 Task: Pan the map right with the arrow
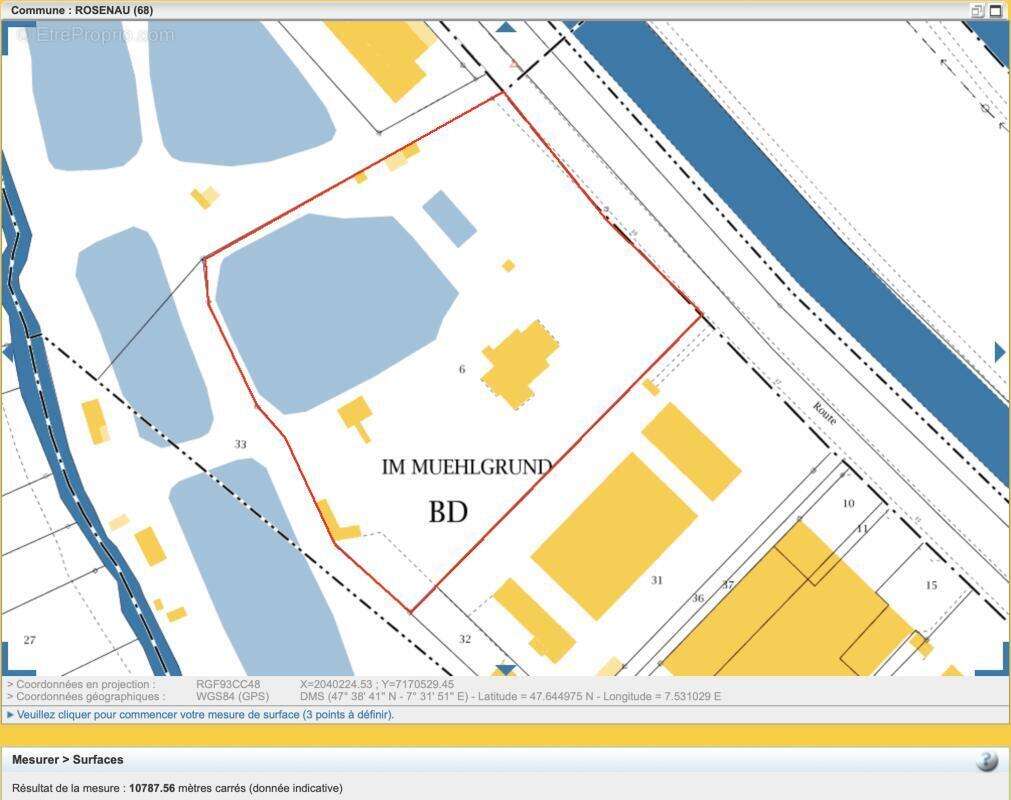pos(1000,352)
